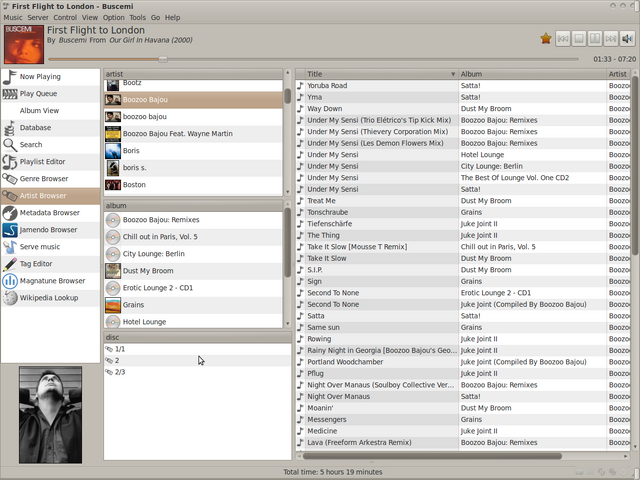
Task: Click the album filter header
Action: click(193, 206)
